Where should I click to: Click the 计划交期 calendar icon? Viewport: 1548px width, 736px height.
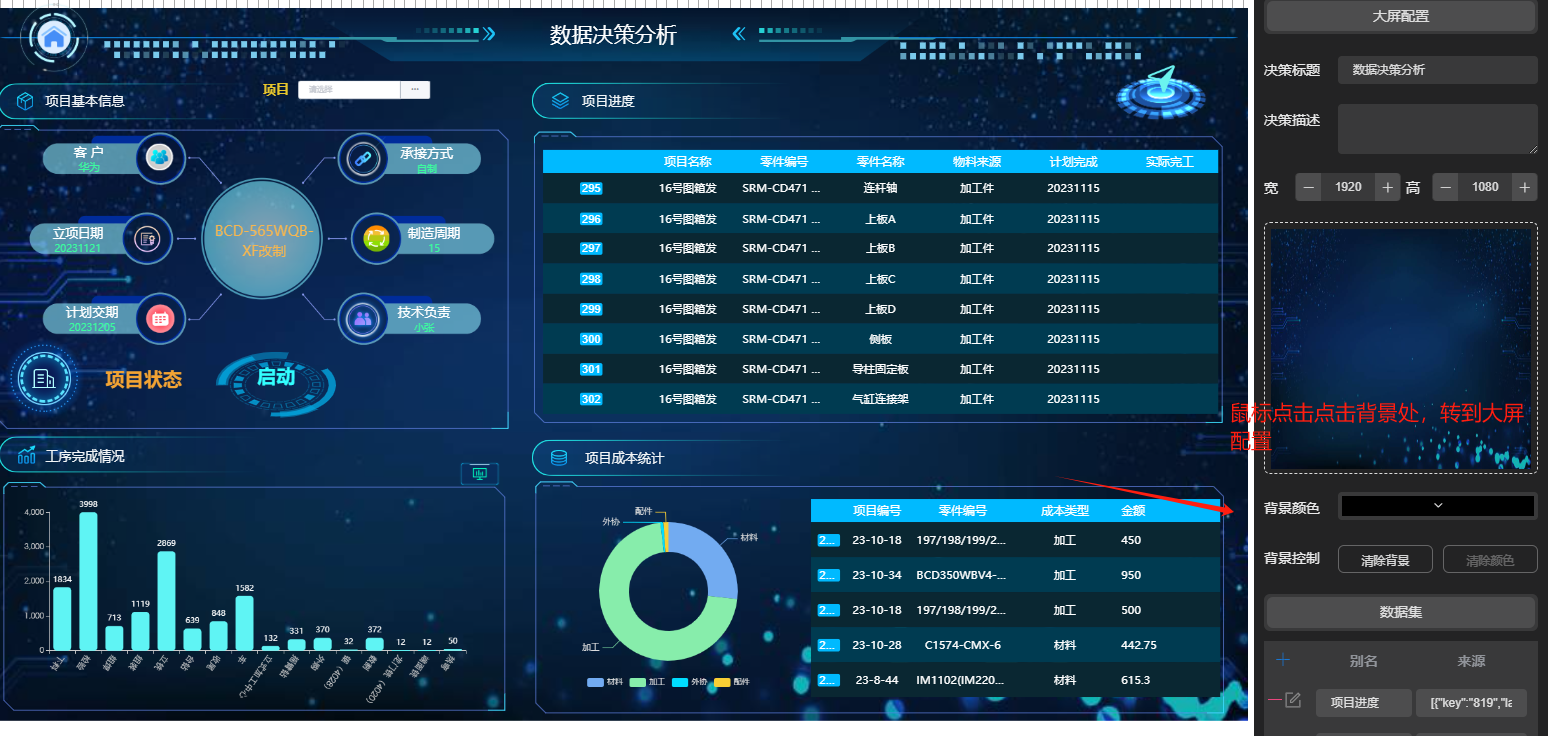click(160, 319)
